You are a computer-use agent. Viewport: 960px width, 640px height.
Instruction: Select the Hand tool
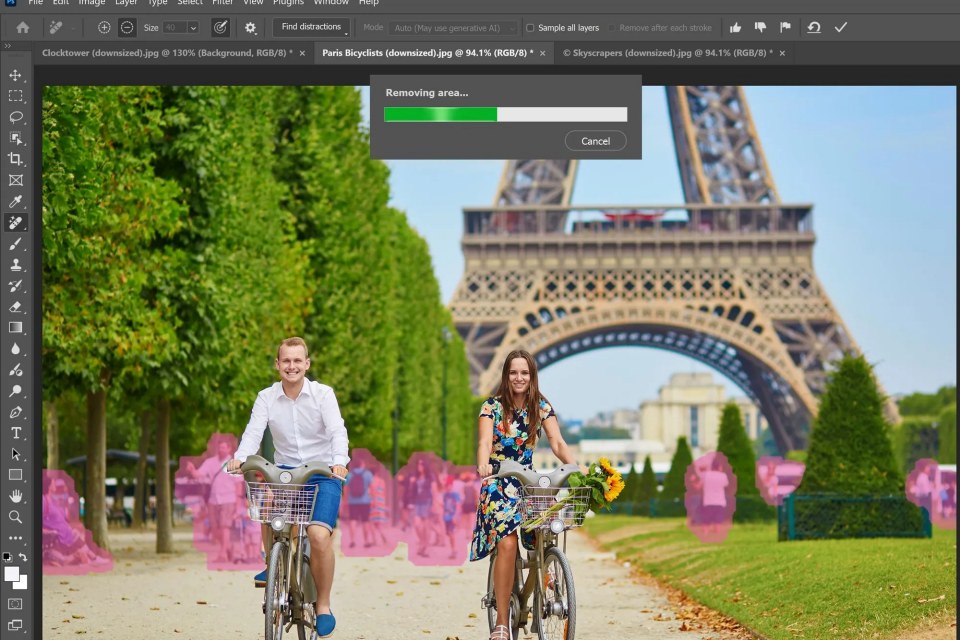click(x=16, y=496)
